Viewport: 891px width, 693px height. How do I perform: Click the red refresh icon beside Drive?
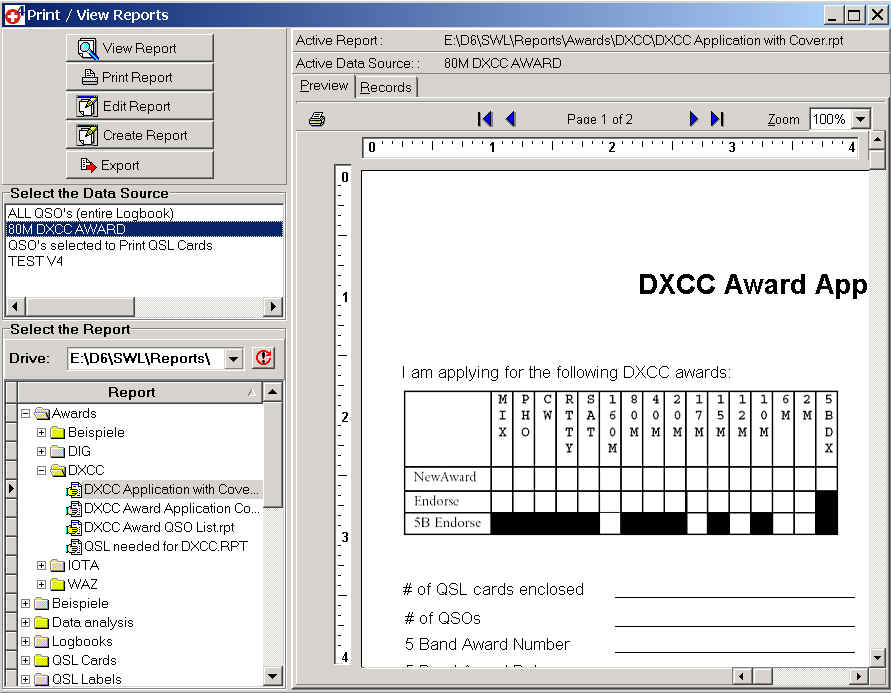[x=263, y=358]
